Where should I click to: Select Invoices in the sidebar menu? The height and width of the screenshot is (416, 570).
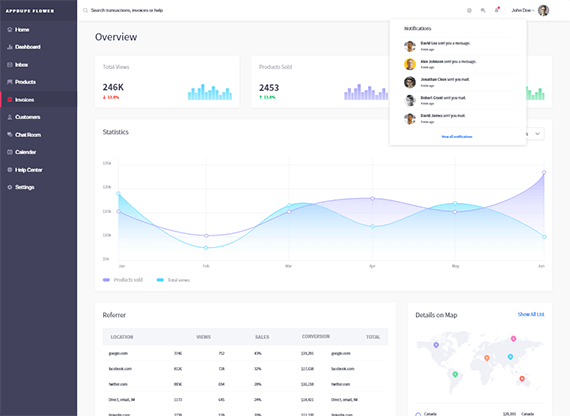39,100
